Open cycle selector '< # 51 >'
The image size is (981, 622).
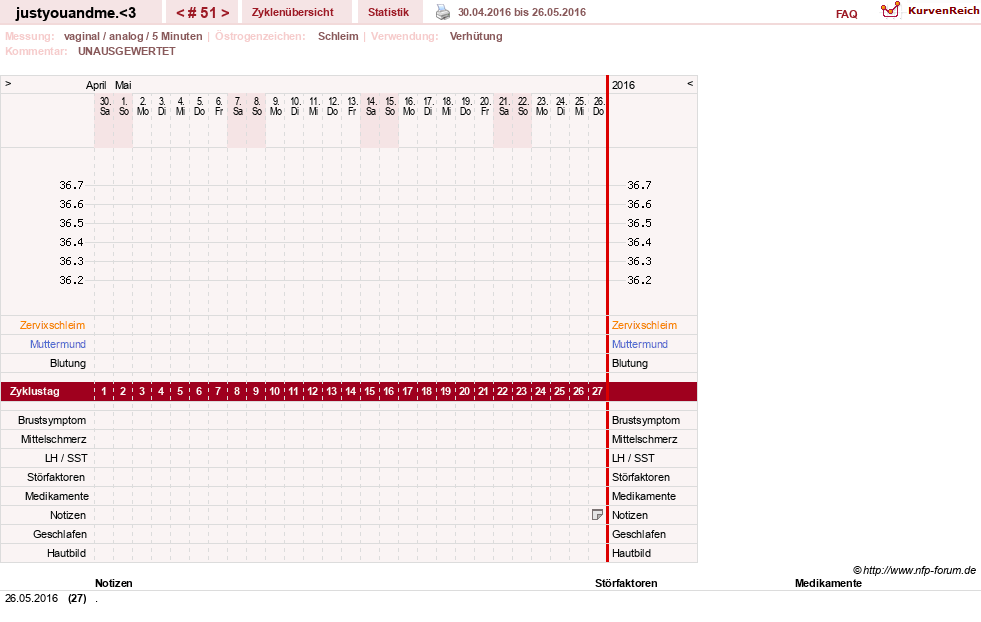(203, 12)
